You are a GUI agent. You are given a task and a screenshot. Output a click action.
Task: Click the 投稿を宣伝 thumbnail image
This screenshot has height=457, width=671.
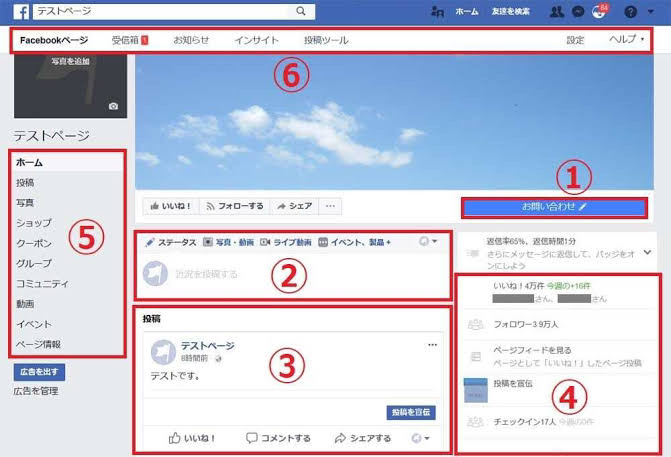click(476, 390)
